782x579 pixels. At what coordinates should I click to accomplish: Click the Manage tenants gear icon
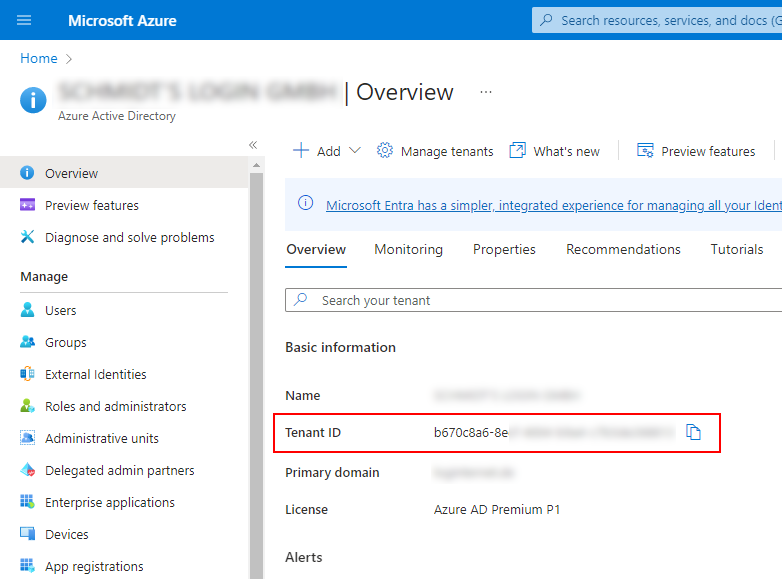click(x=385, y=150)
